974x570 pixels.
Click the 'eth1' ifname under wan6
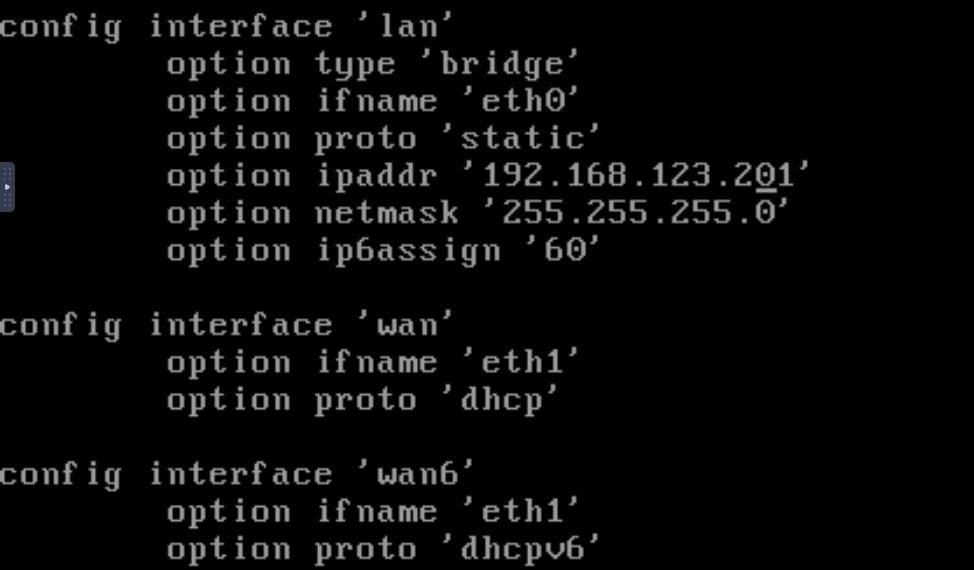click(521, 512)
